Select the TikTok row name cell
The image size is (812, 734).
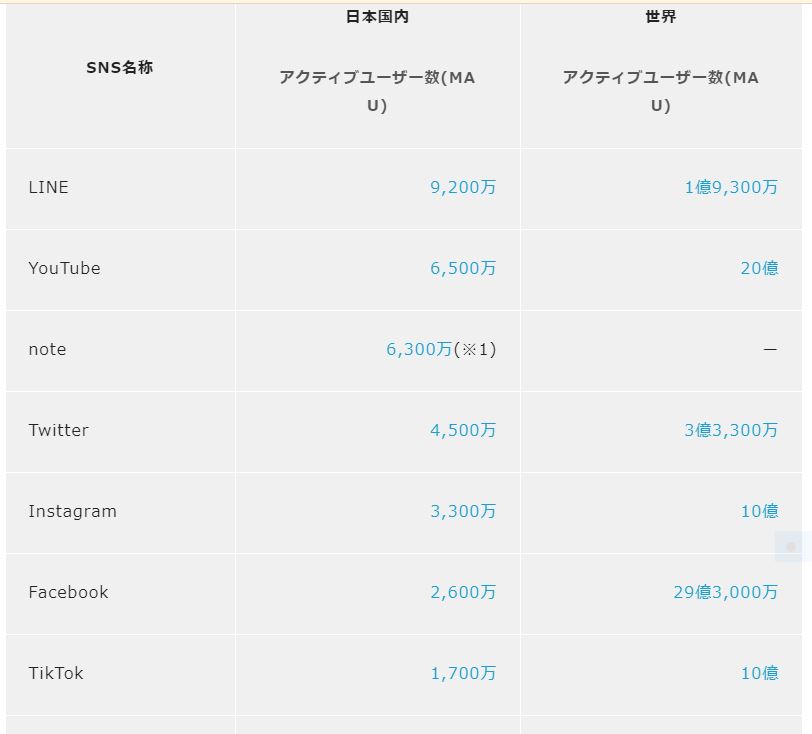[x=121, y=674]
